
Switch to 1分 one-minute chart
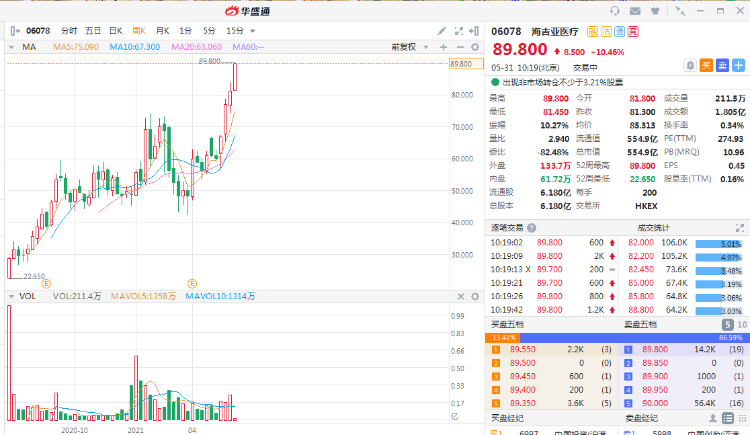[186, 31]
